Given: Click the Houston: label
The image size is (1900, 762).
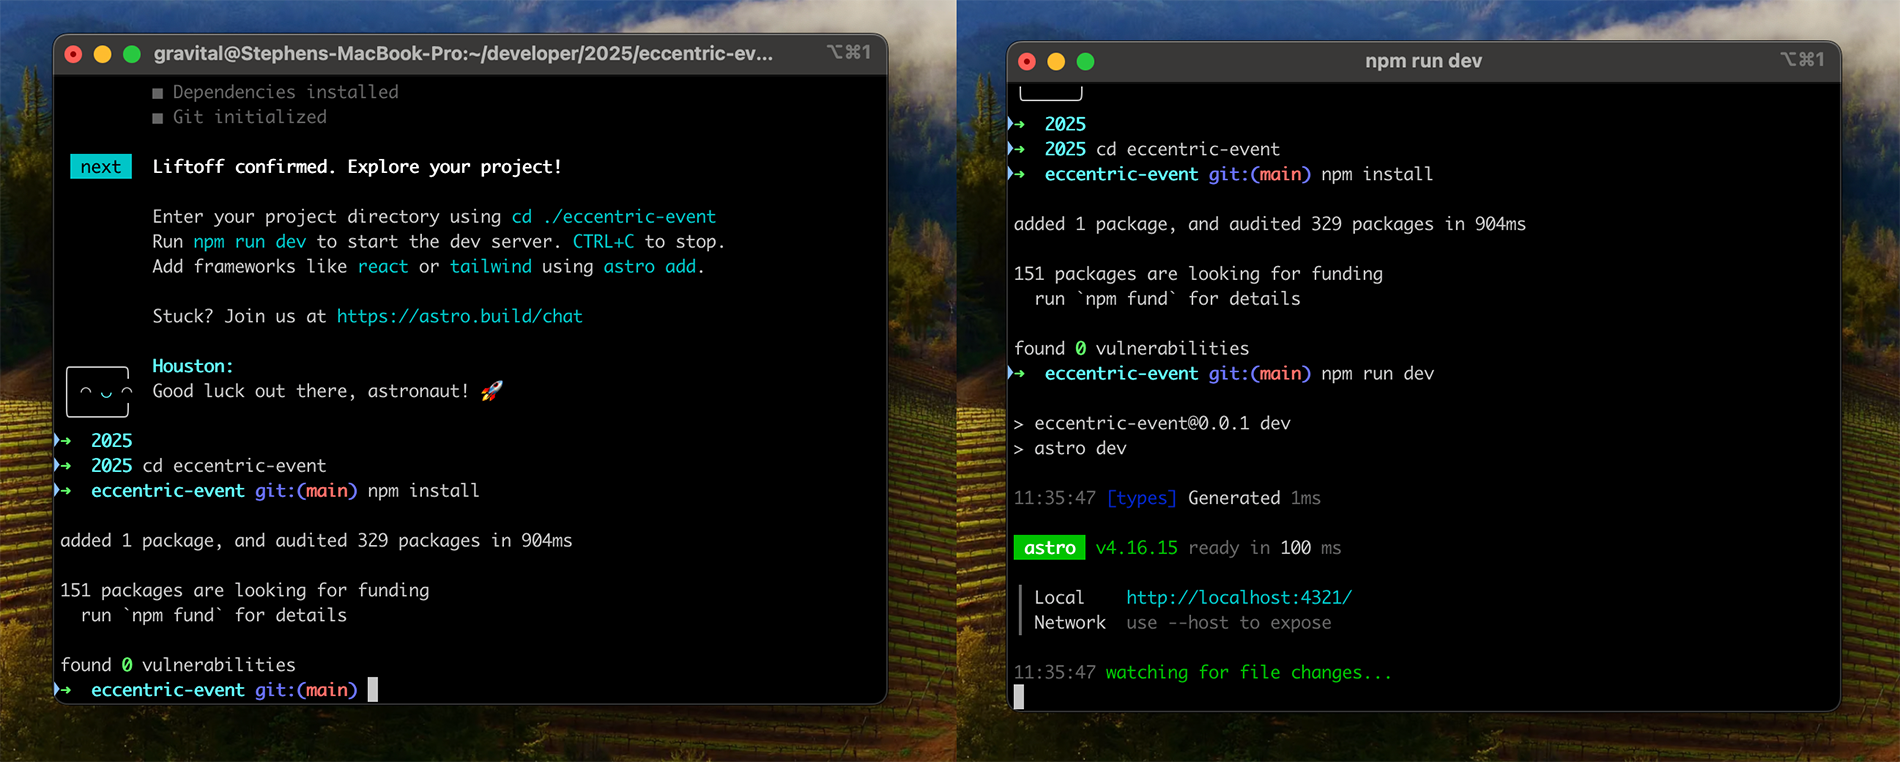Looking at the screenshot, I should 192,366.
